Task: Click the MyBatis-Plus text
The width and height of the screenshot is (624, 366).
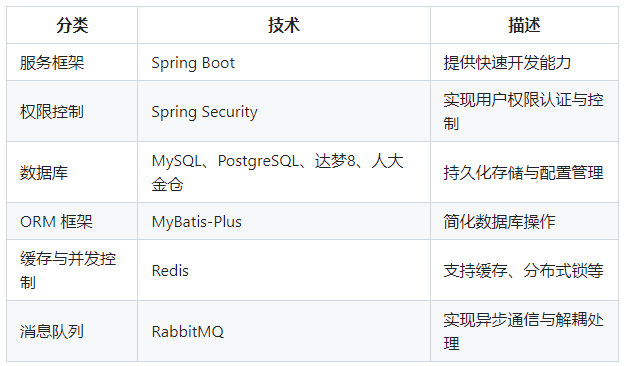Action: pyautogui.click(x=197, y=222)
